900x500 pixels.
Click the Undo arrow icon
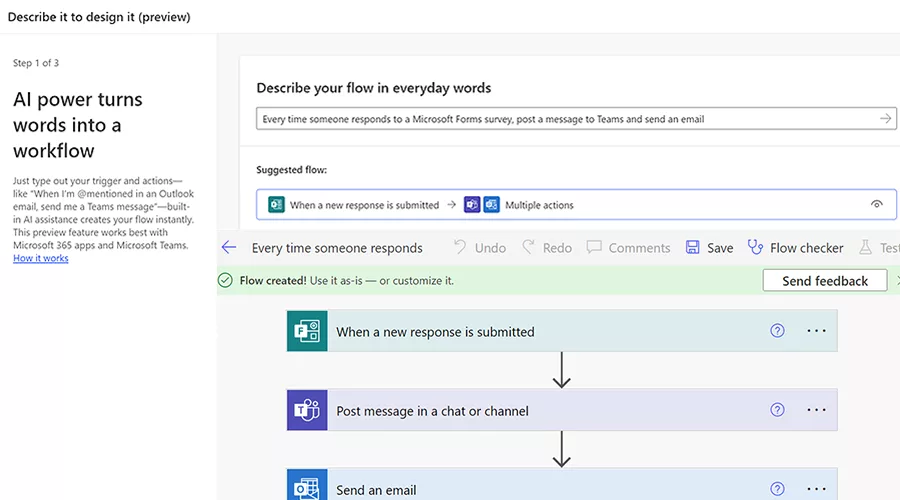460,247
